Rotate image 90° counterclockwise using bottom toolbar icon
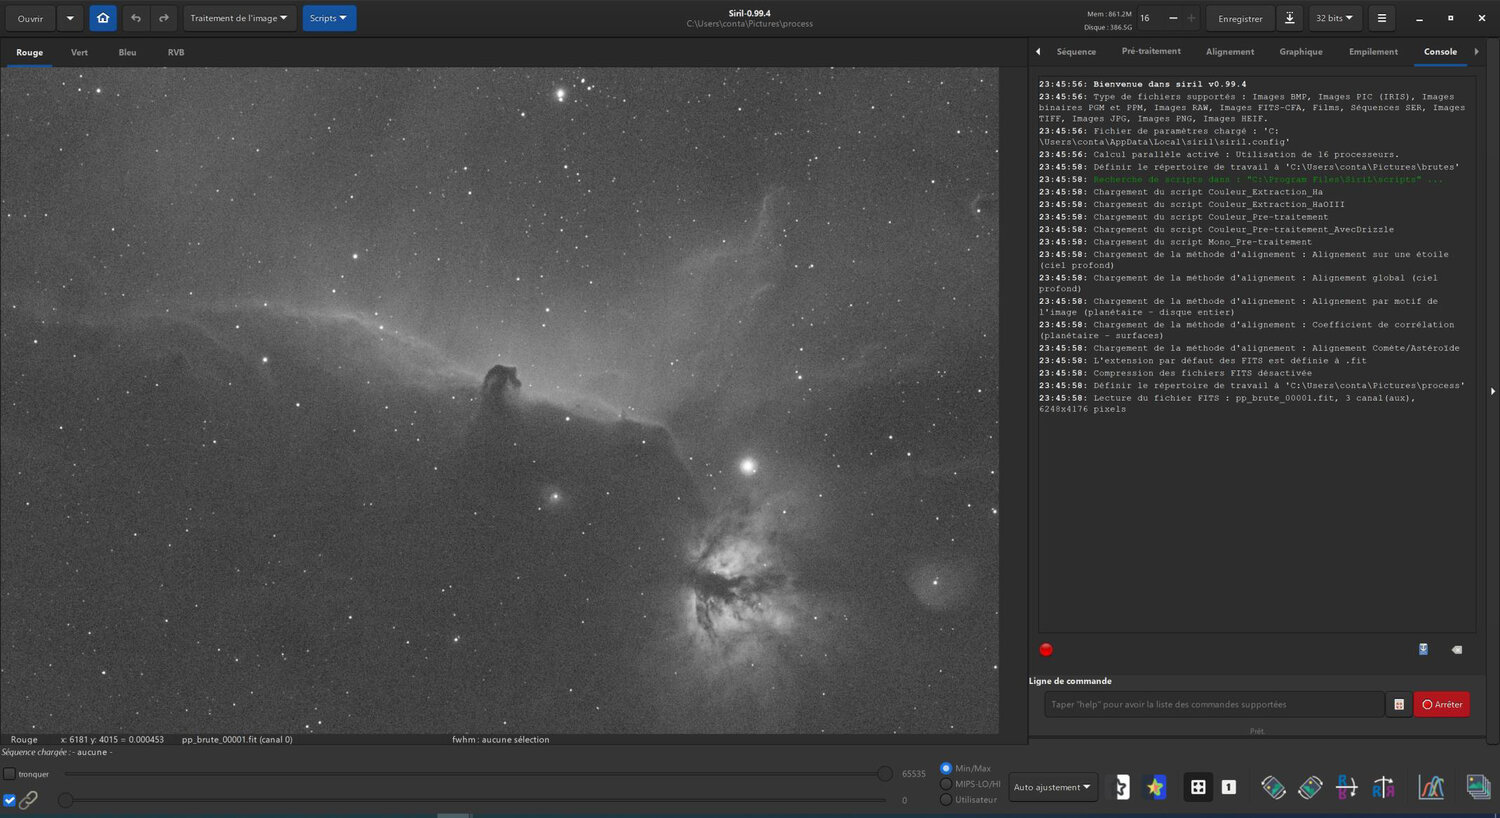Image resolution: width=1500 pixels, height=818 pixels. tap(1273, 787)
